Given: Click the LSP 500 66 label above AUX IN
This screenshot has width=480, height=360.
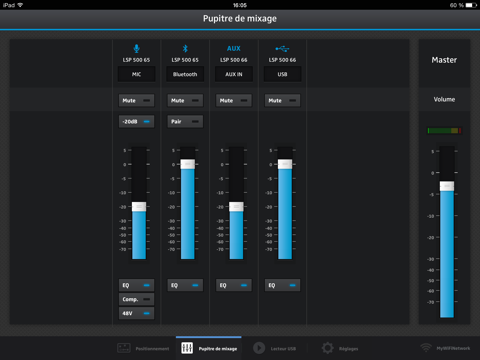Looking at the screenshot, I should point(234,60).
